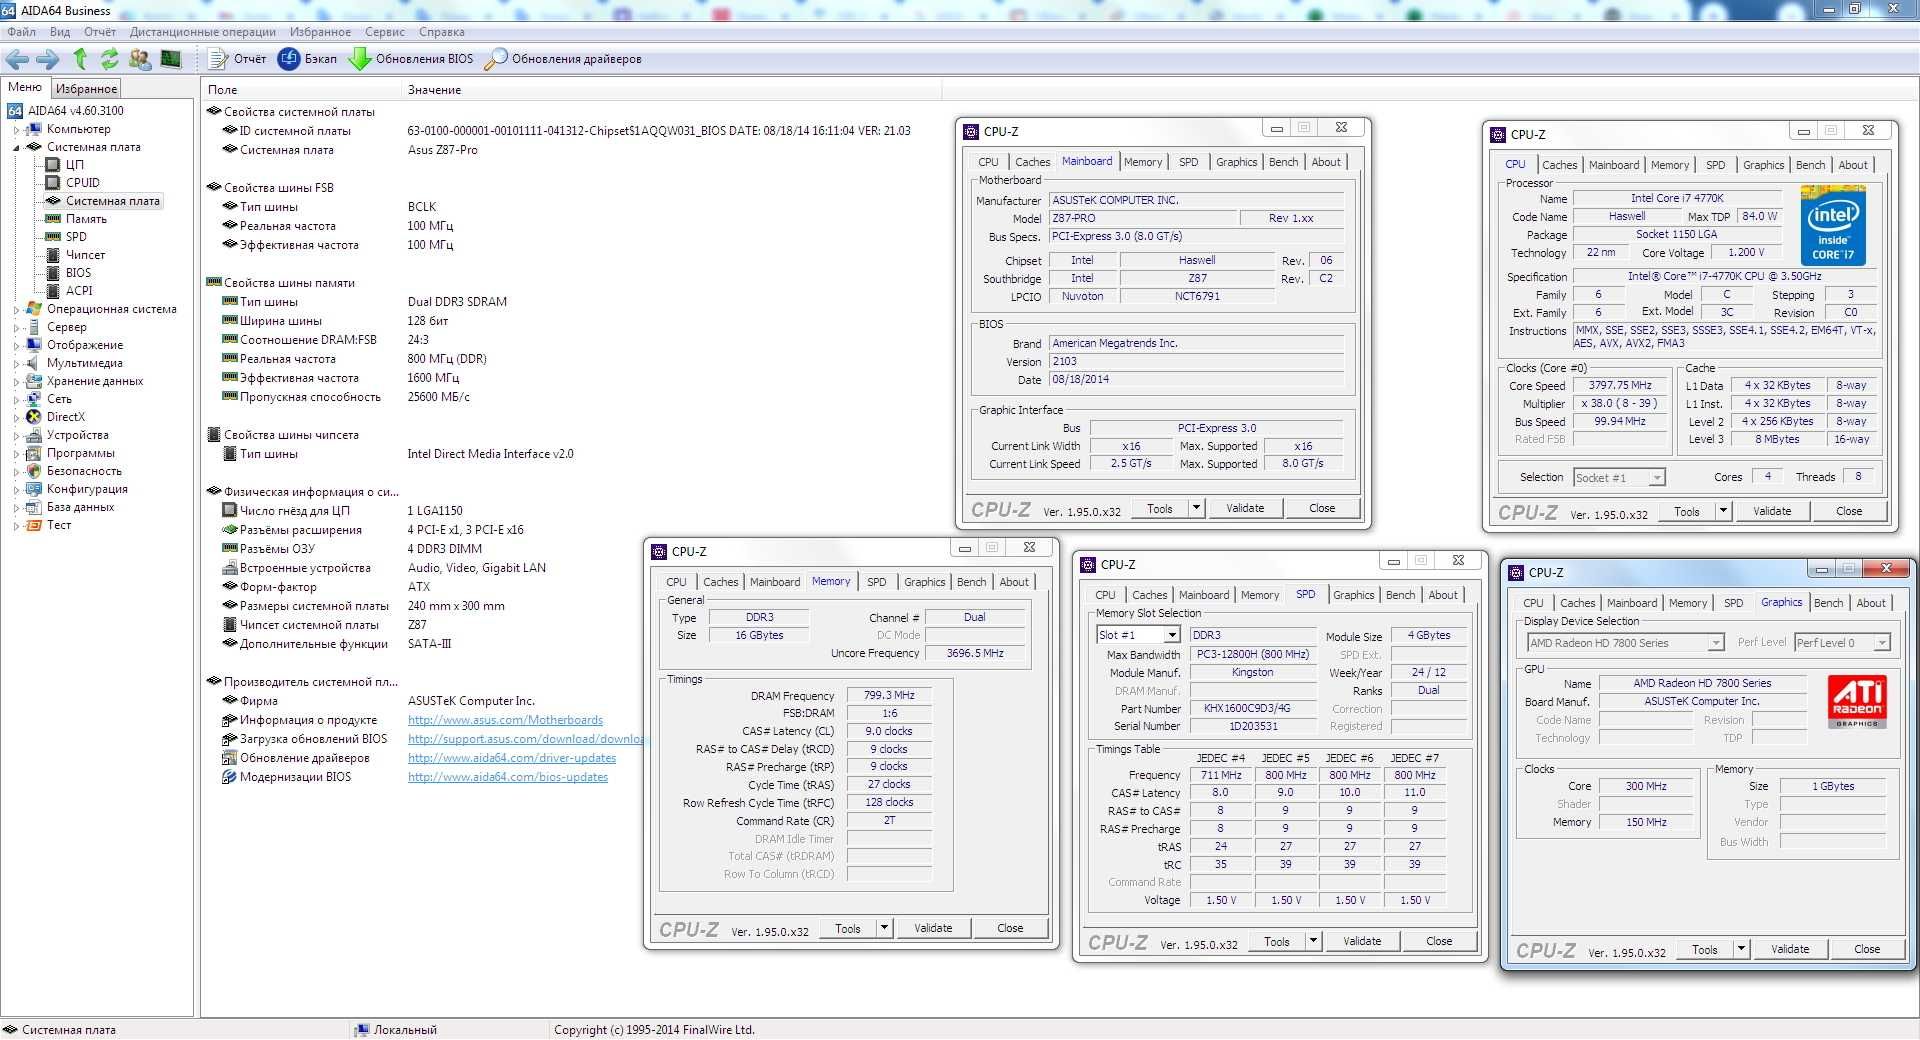Open the users management toolbar icon
Viewport: 1920px width, 1040px height.
(140, 59)
